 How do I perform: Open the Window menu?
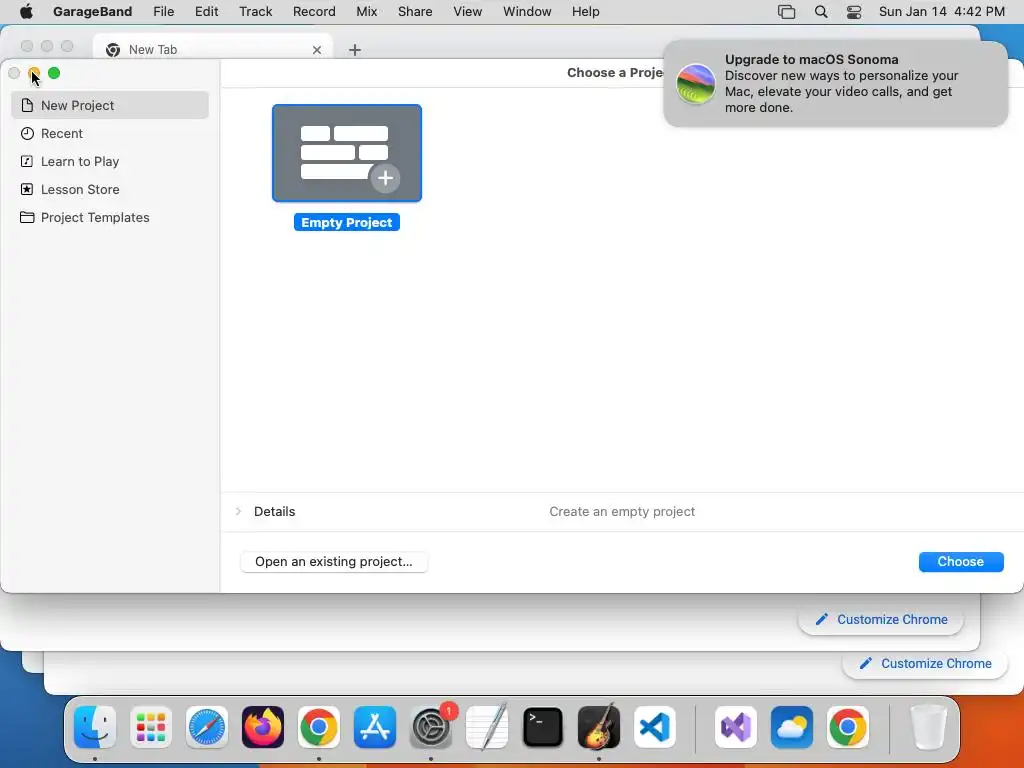(x=527, y=12)
